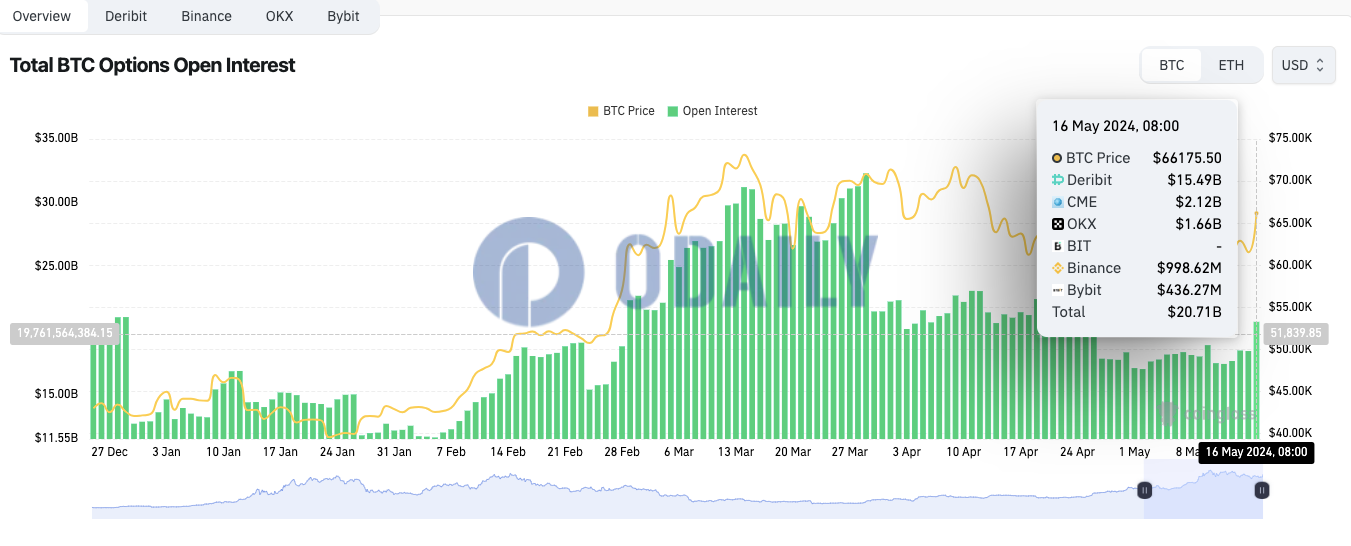The width and height of the screenshot is (1351, 546).
Task: Grab the right range slider handle
Action: 1262,490
